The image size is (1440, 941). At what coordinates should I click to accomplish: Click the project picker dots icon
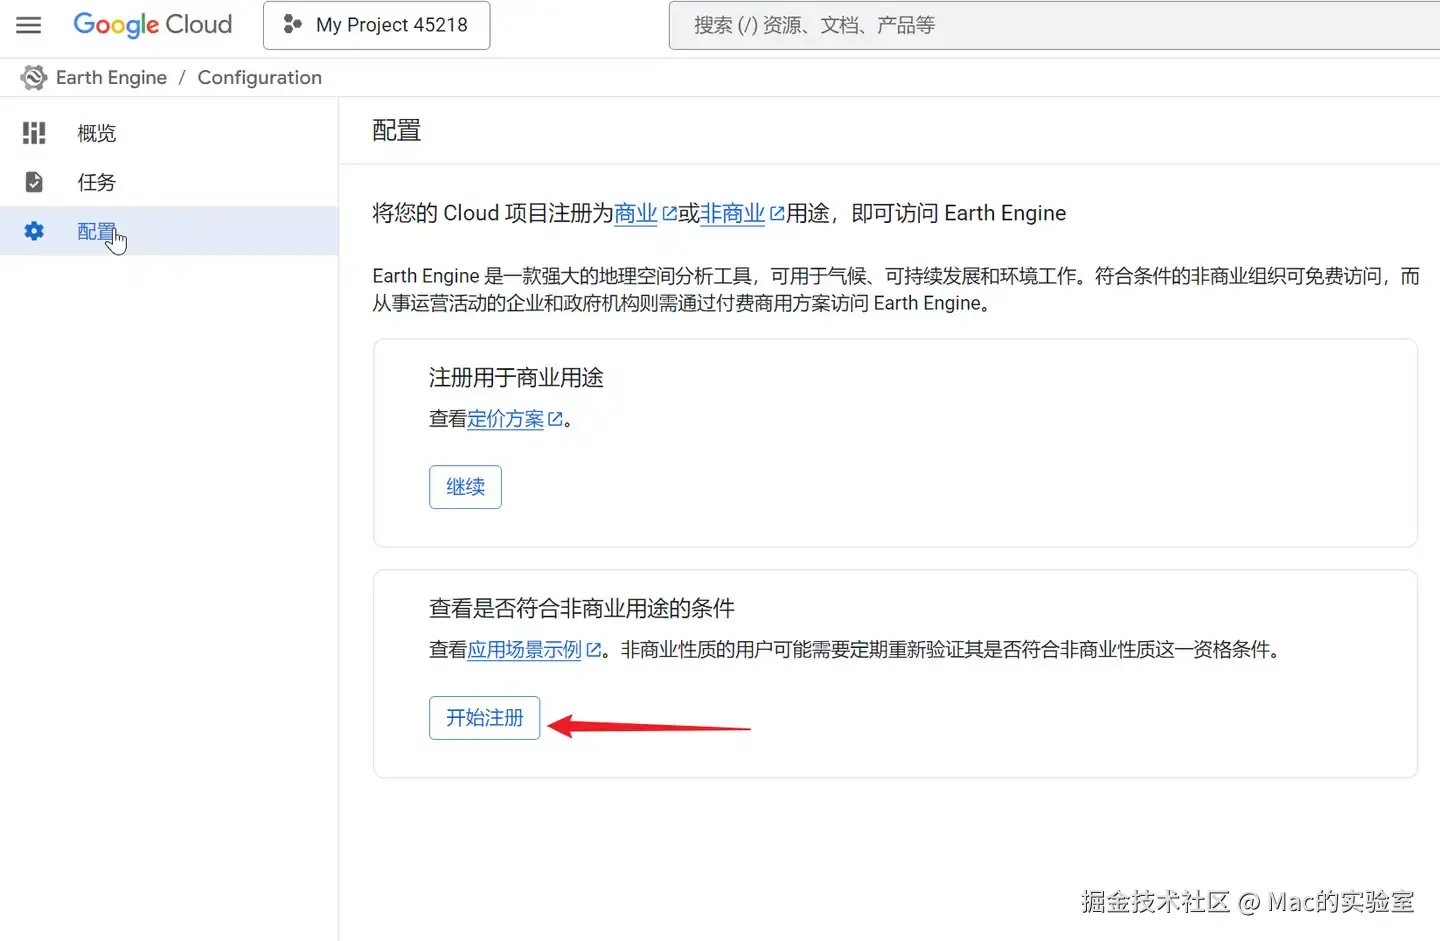pyautogui.click(x=292, y=24)
